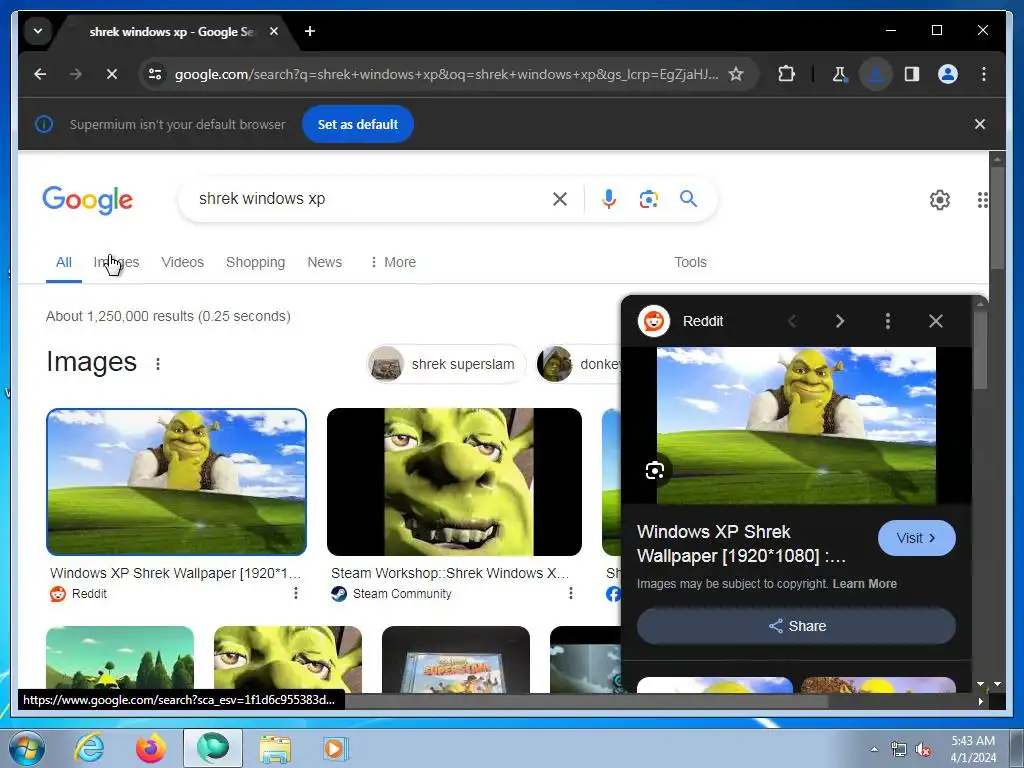Open Shrek Superslam game case thumbnail
Screen dimensions: 1024x768
tap(456, 660)
